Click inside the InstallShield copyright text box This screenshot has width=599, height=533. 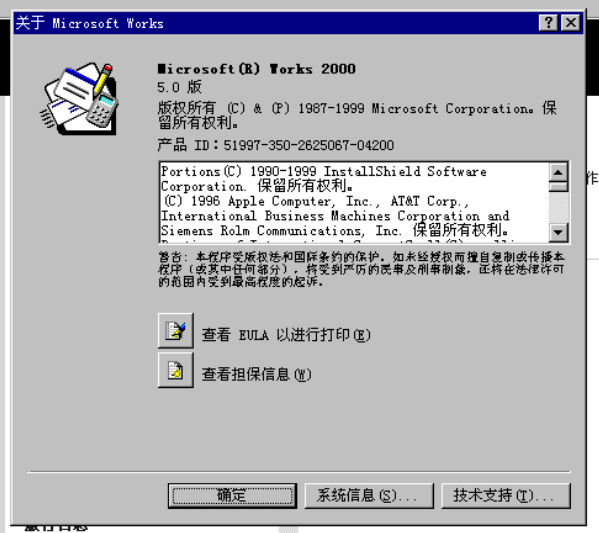[x=354, y=203]
